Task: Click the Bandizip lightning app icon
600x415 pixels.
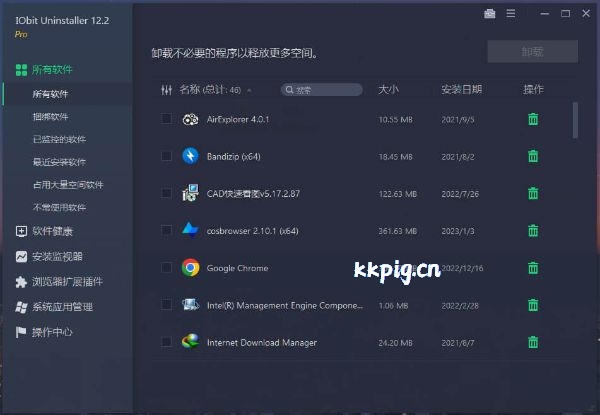Action: tap(190, 156)
